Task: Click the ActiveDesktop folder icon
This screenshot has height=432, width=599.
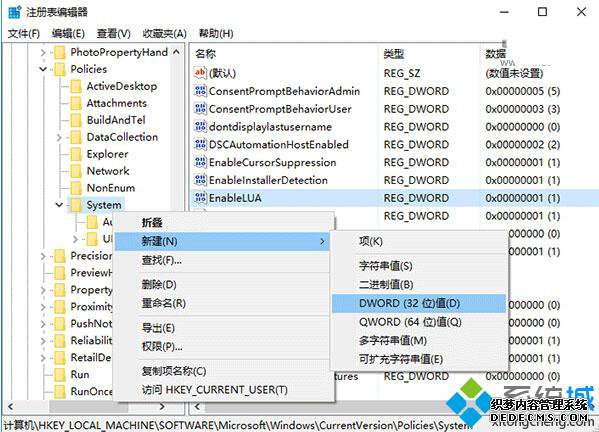Action: pyautogui.click(x=76, y=86)
